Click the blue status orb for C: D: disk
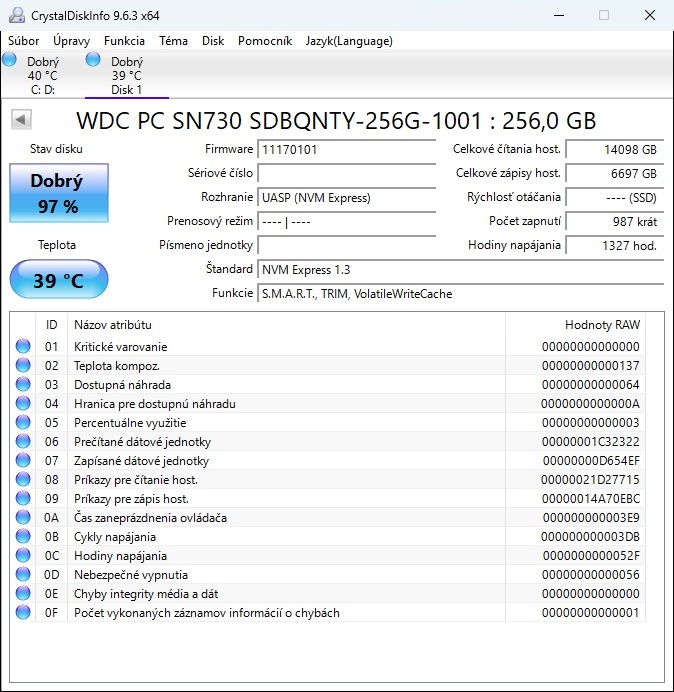 click(9, 59)
